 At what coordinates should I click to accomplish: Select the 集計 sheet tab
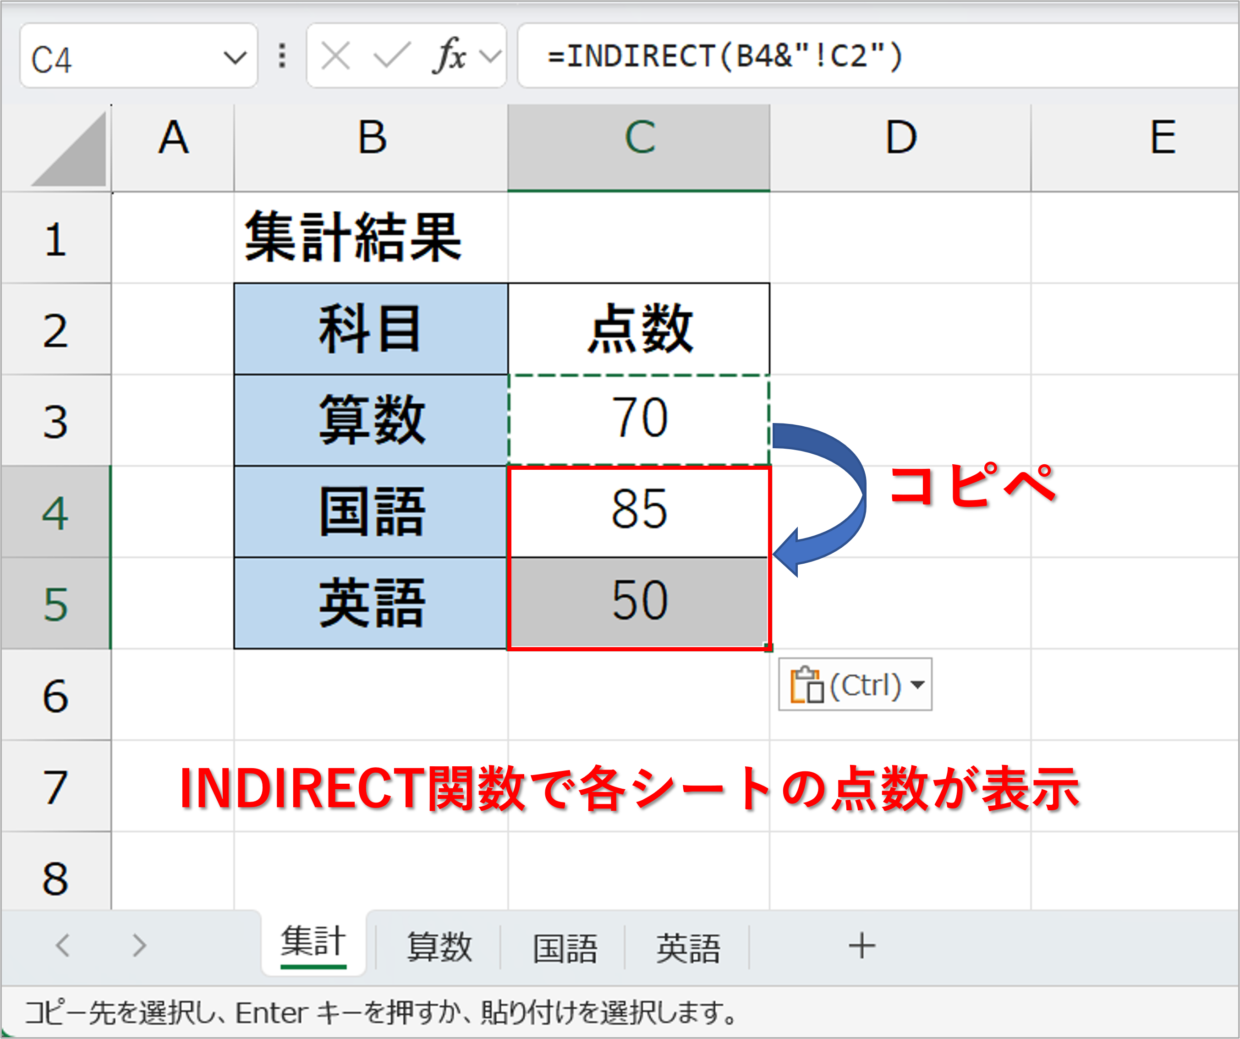313,943
